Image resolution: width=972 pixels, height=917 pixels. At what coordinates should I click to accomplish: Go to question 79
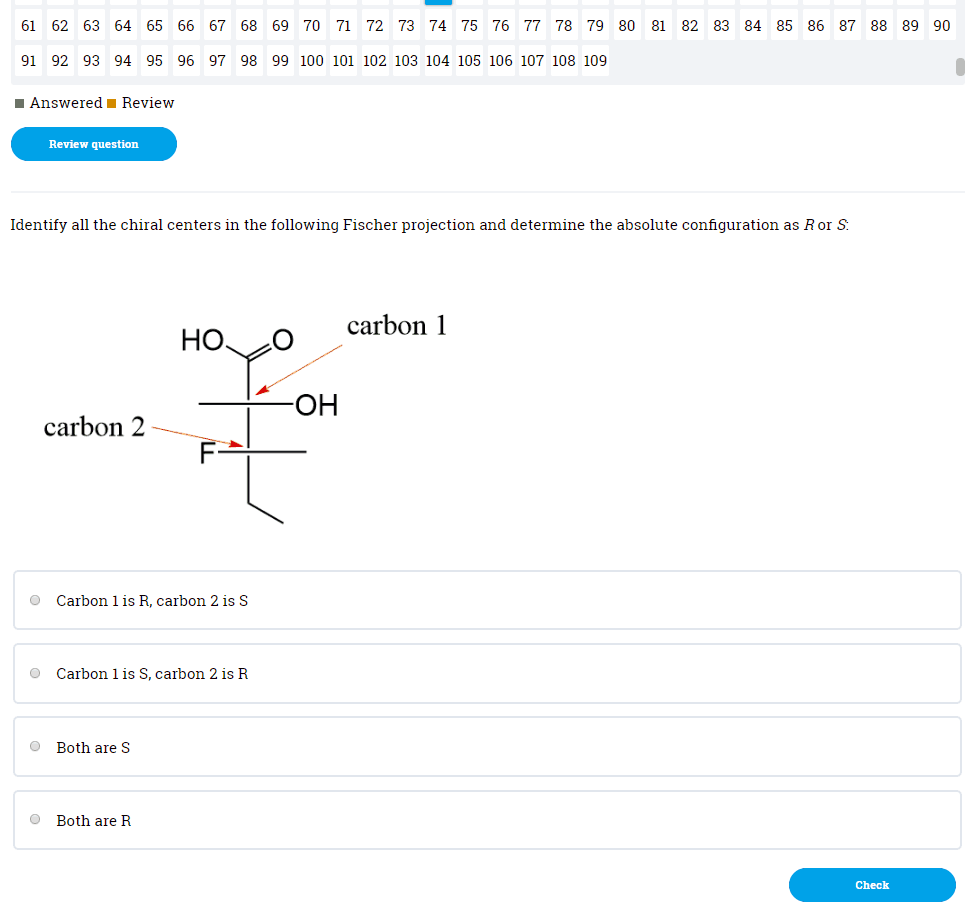pos(595,25)
